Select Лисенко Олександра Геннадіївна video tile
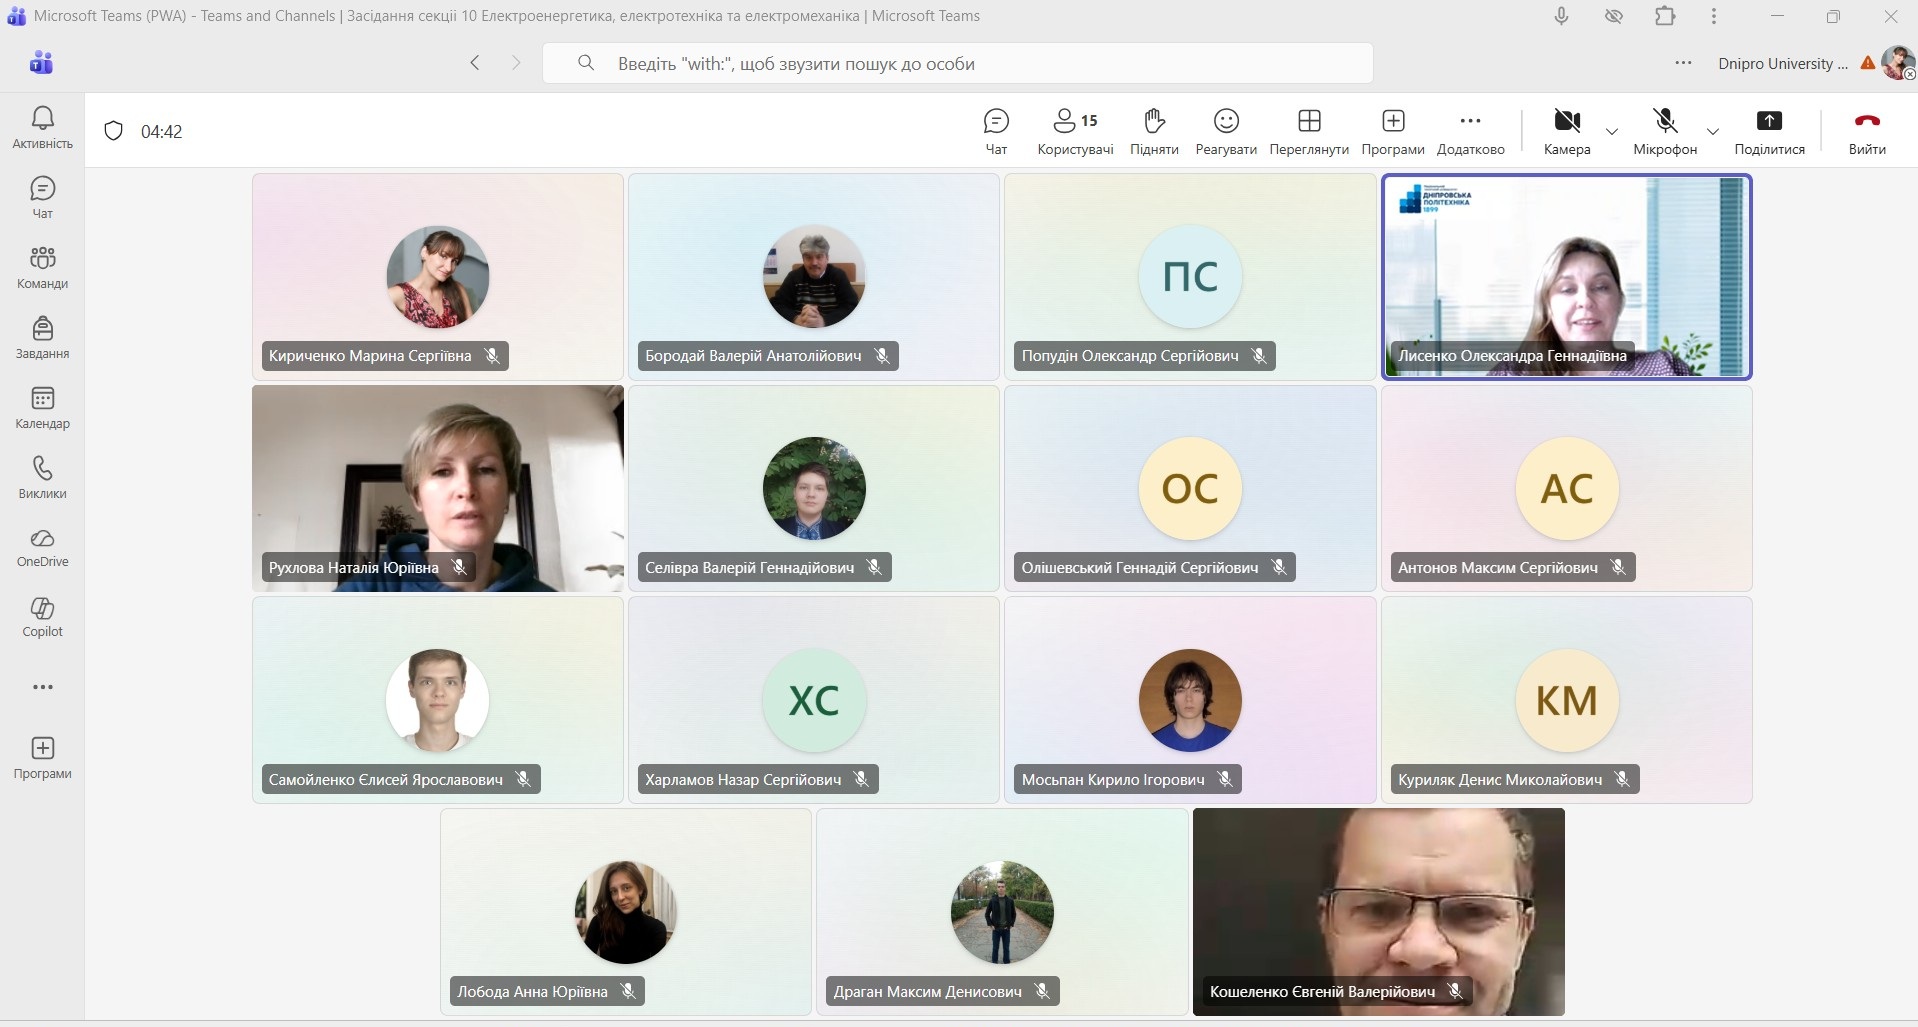 [x=1566, y=276]
